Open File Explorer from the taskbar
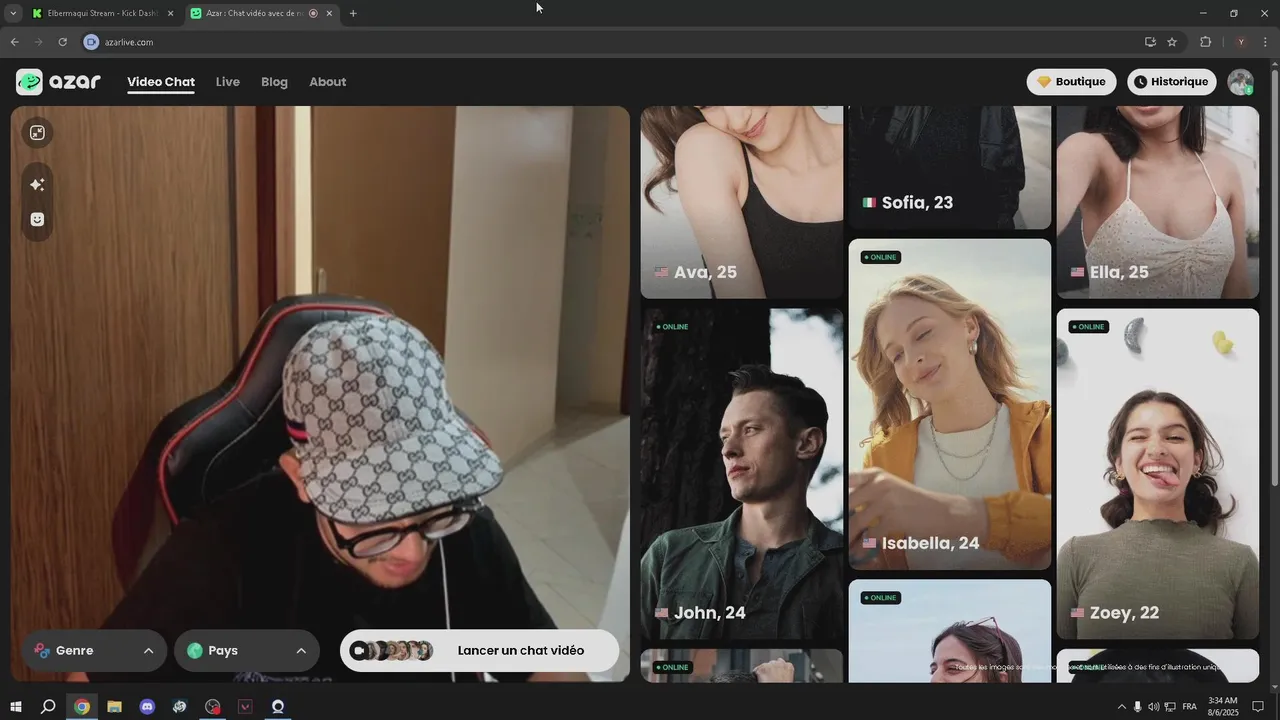 coord(114,707)
